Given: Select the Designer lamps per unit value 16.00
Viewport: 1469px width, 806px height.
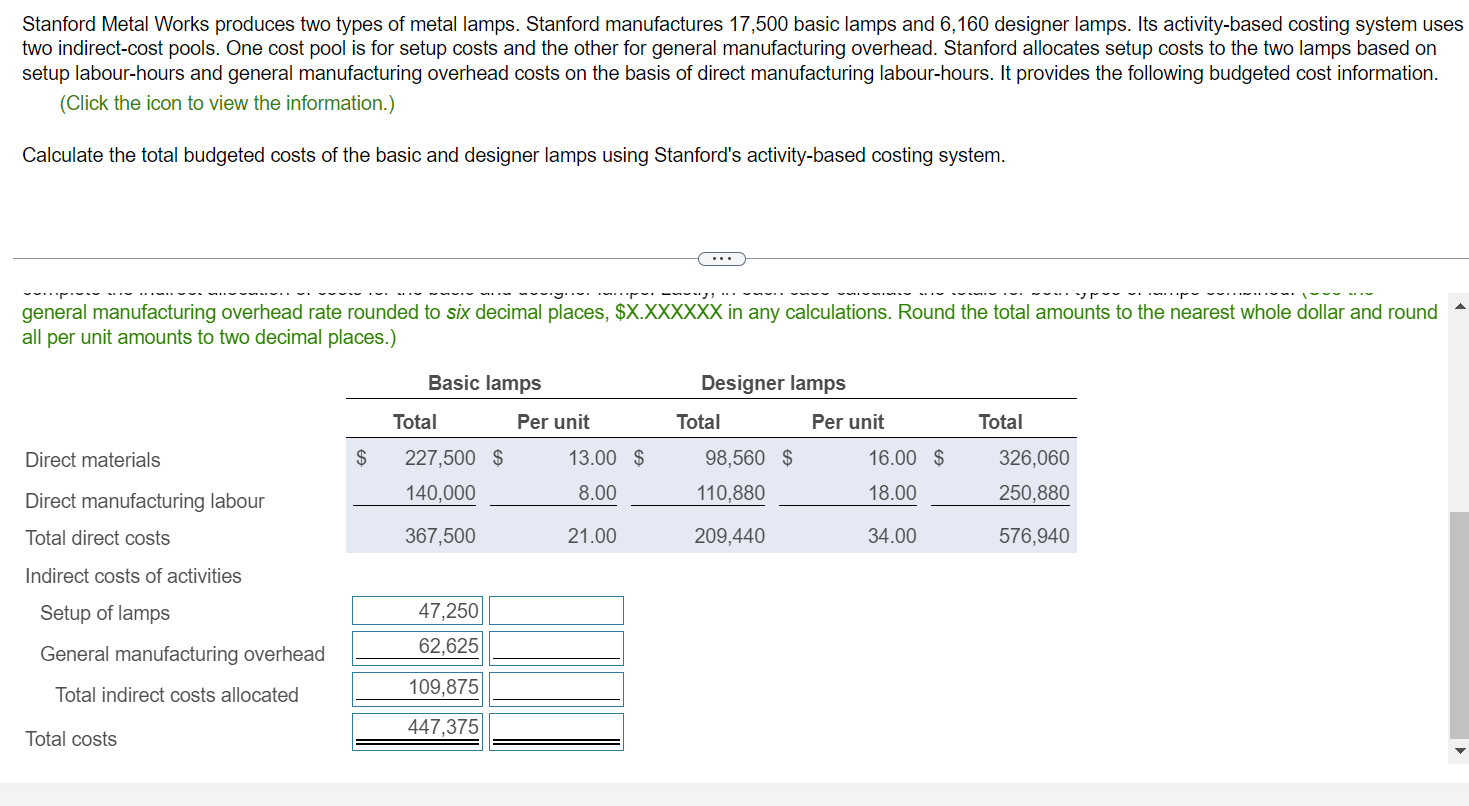Looking at the screenshot, I should click(892, 458).
